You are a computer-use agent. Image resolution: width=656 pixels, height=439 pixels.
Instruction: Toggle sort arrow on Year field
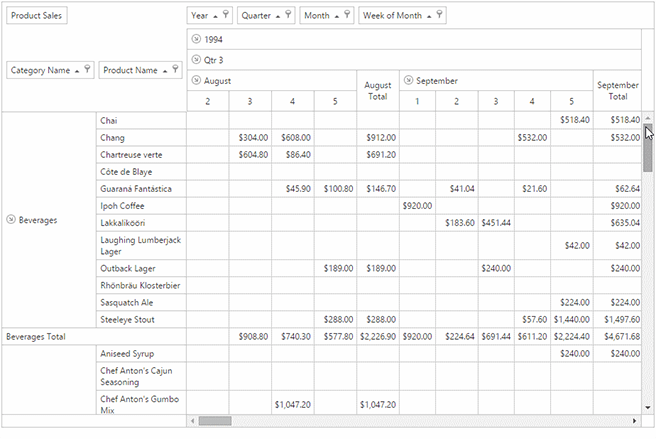[215, 16]
